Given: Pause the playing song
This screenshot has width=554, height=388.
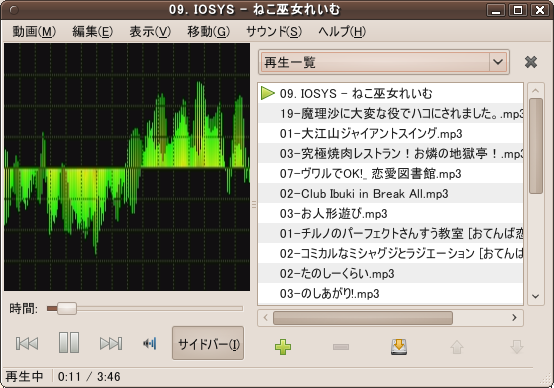Looking at the screenshot, I should click(x=69, y=342).
